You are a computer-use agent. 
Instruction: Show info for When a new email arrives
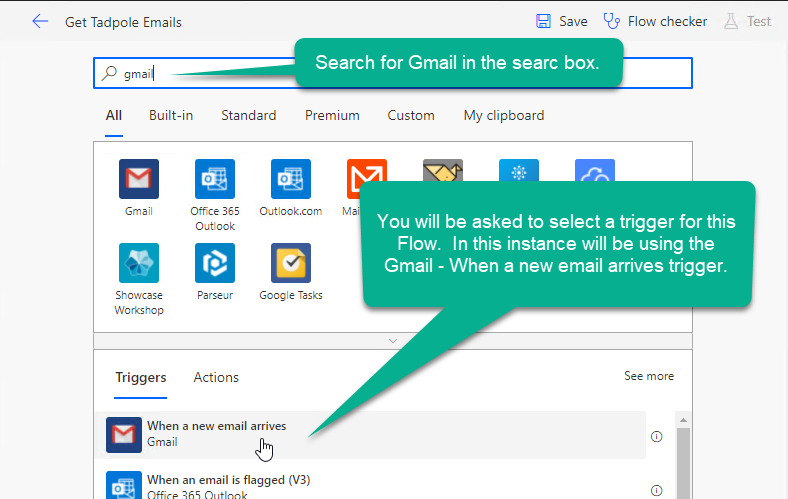pyautogui.click(x=656, y=436)
